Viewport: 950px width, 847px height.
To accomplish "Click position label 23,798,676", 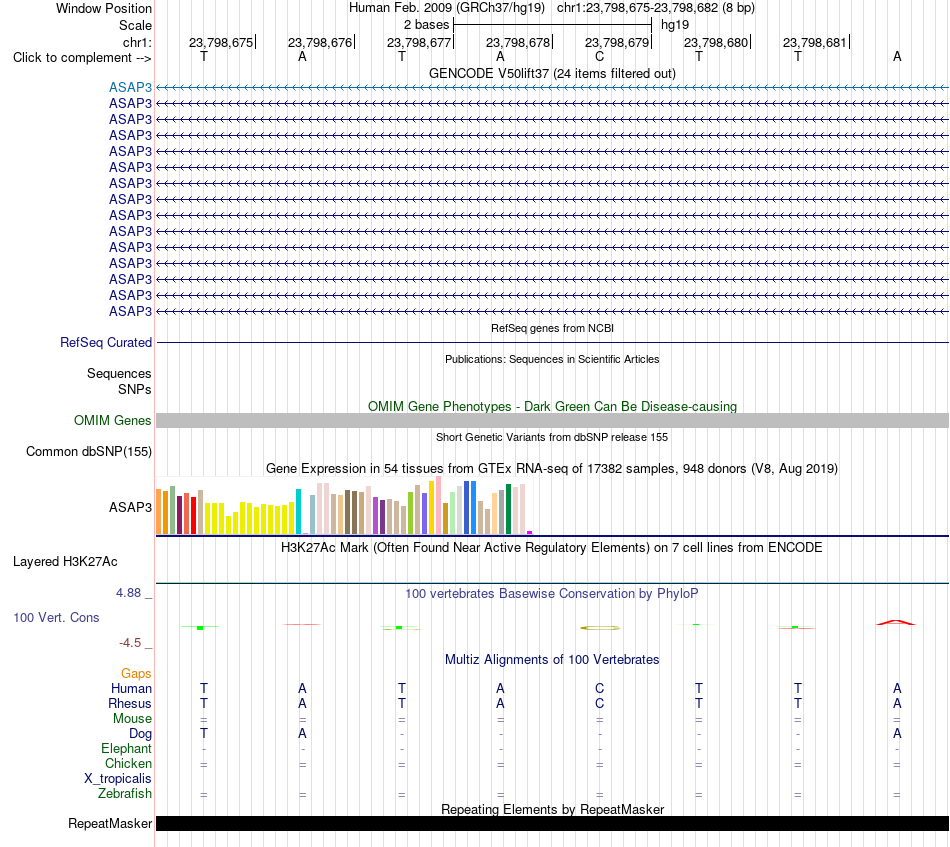I will pos(320,42).
